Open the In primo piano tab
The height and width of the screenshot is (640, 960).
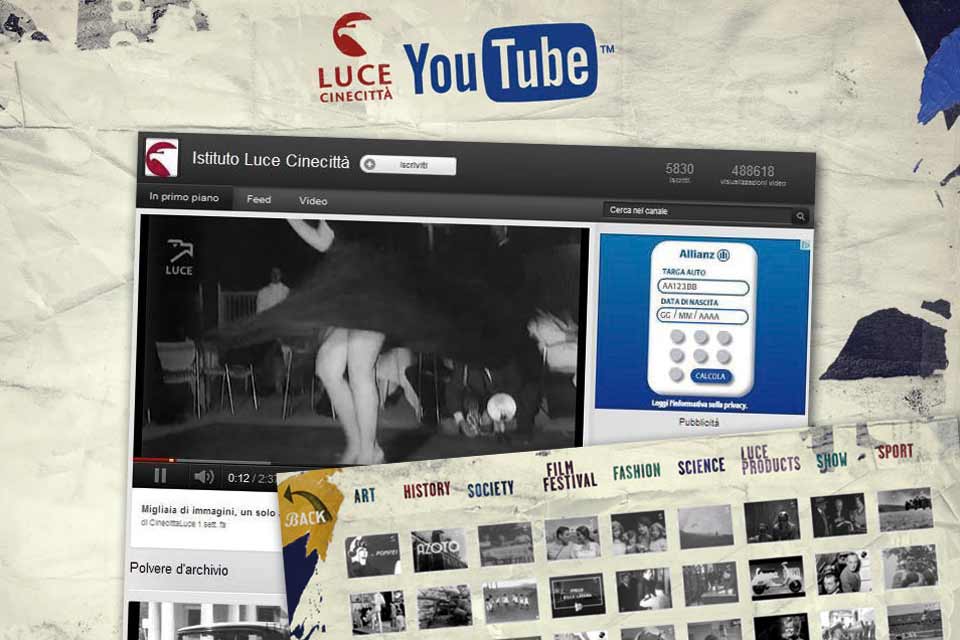184,197
